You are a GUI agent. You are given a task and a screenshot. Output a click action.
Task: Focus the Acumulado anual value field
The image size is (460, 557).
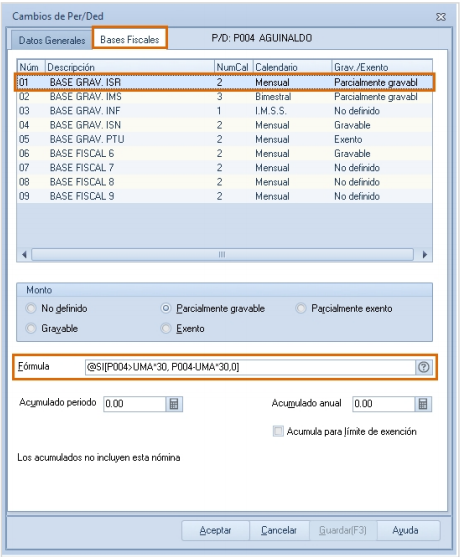[x=384, y=404]
